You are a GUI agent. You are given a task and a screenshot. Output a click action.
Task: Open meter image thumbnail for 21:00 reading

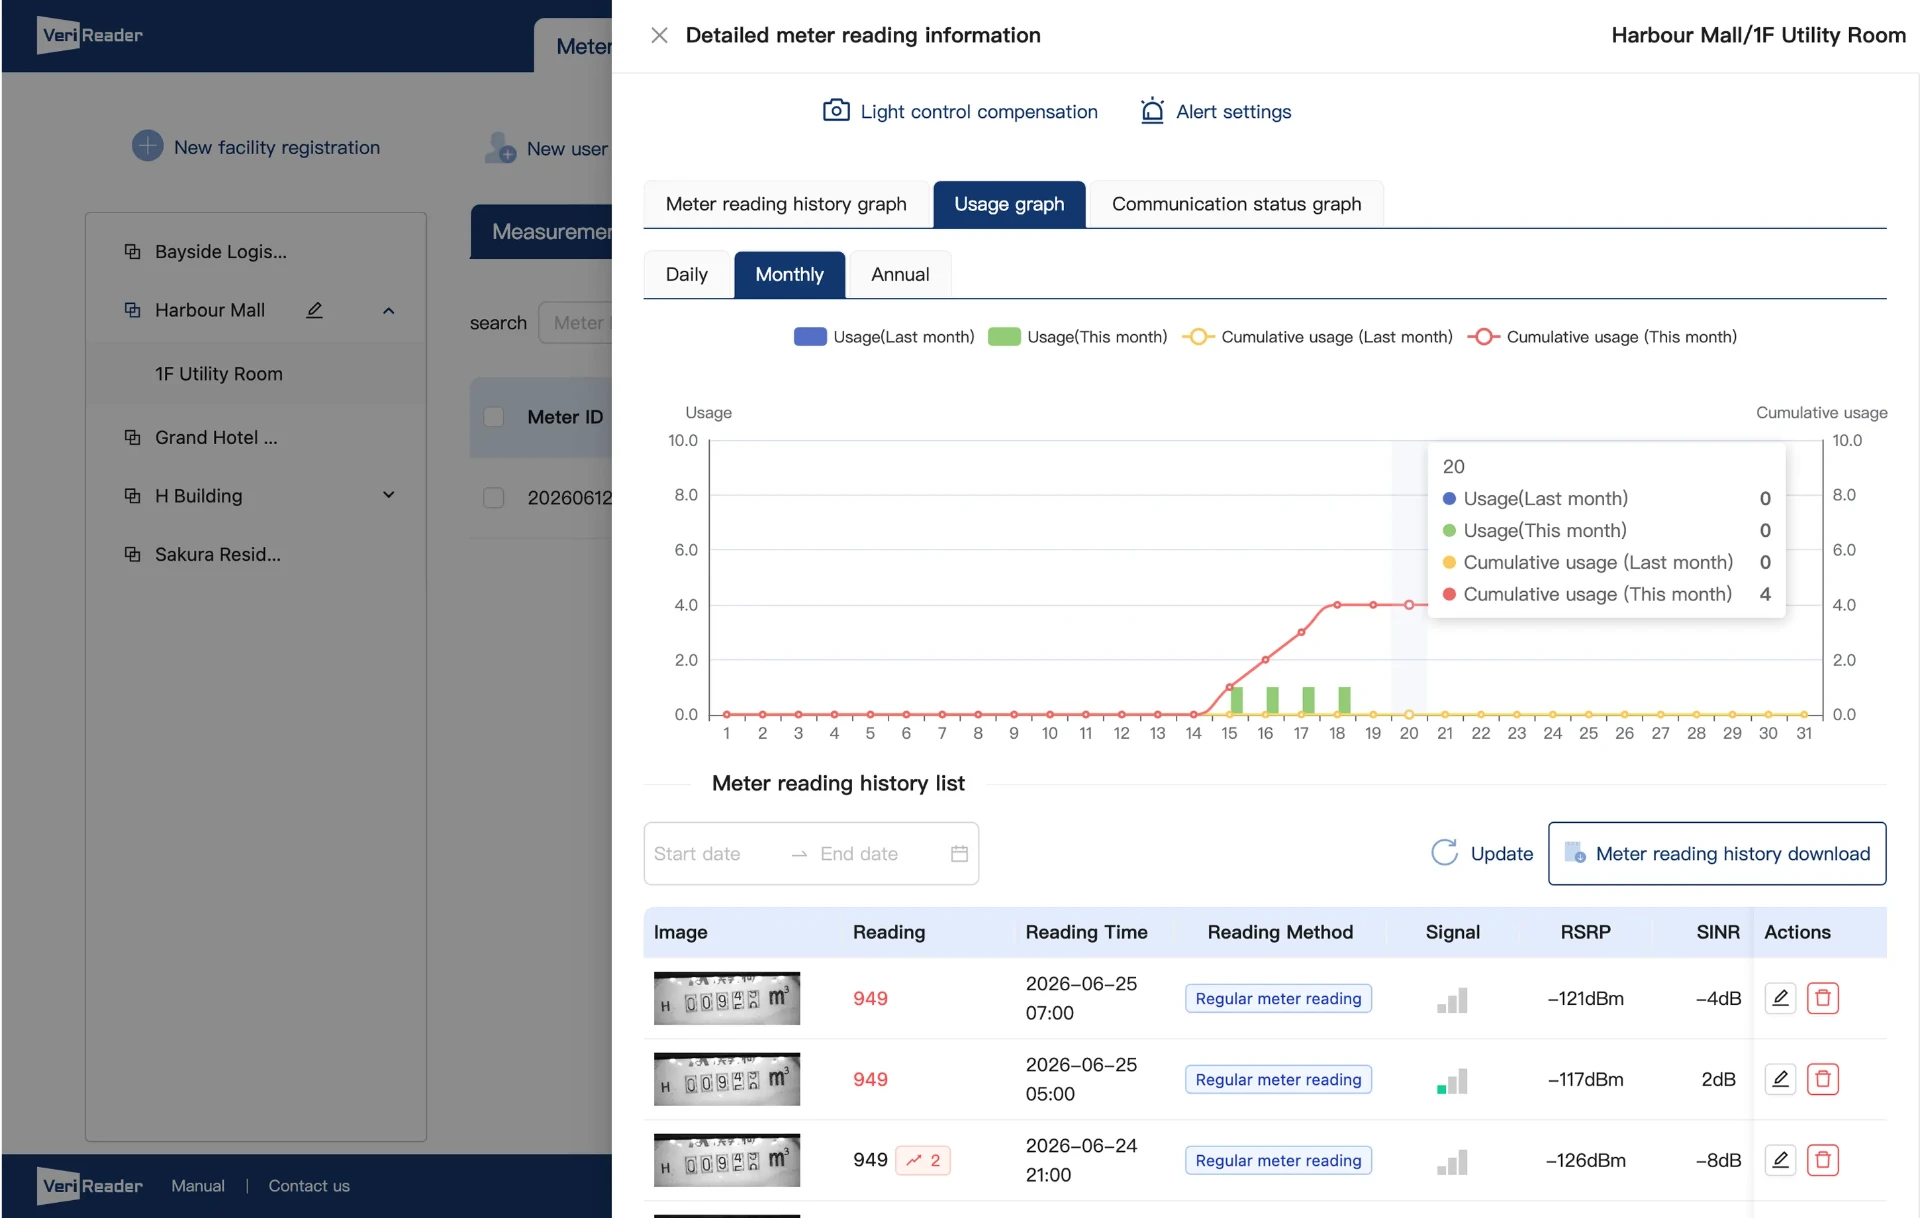727,1160
